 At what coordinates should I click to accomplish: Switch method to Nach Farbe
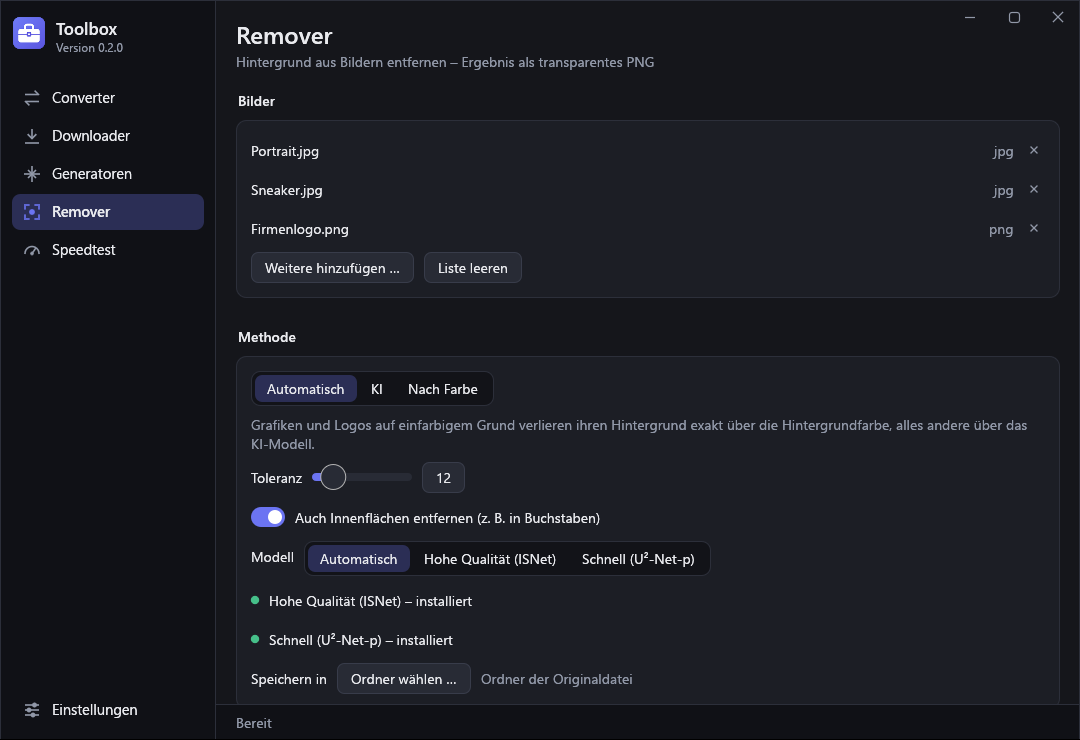[443, 389]
